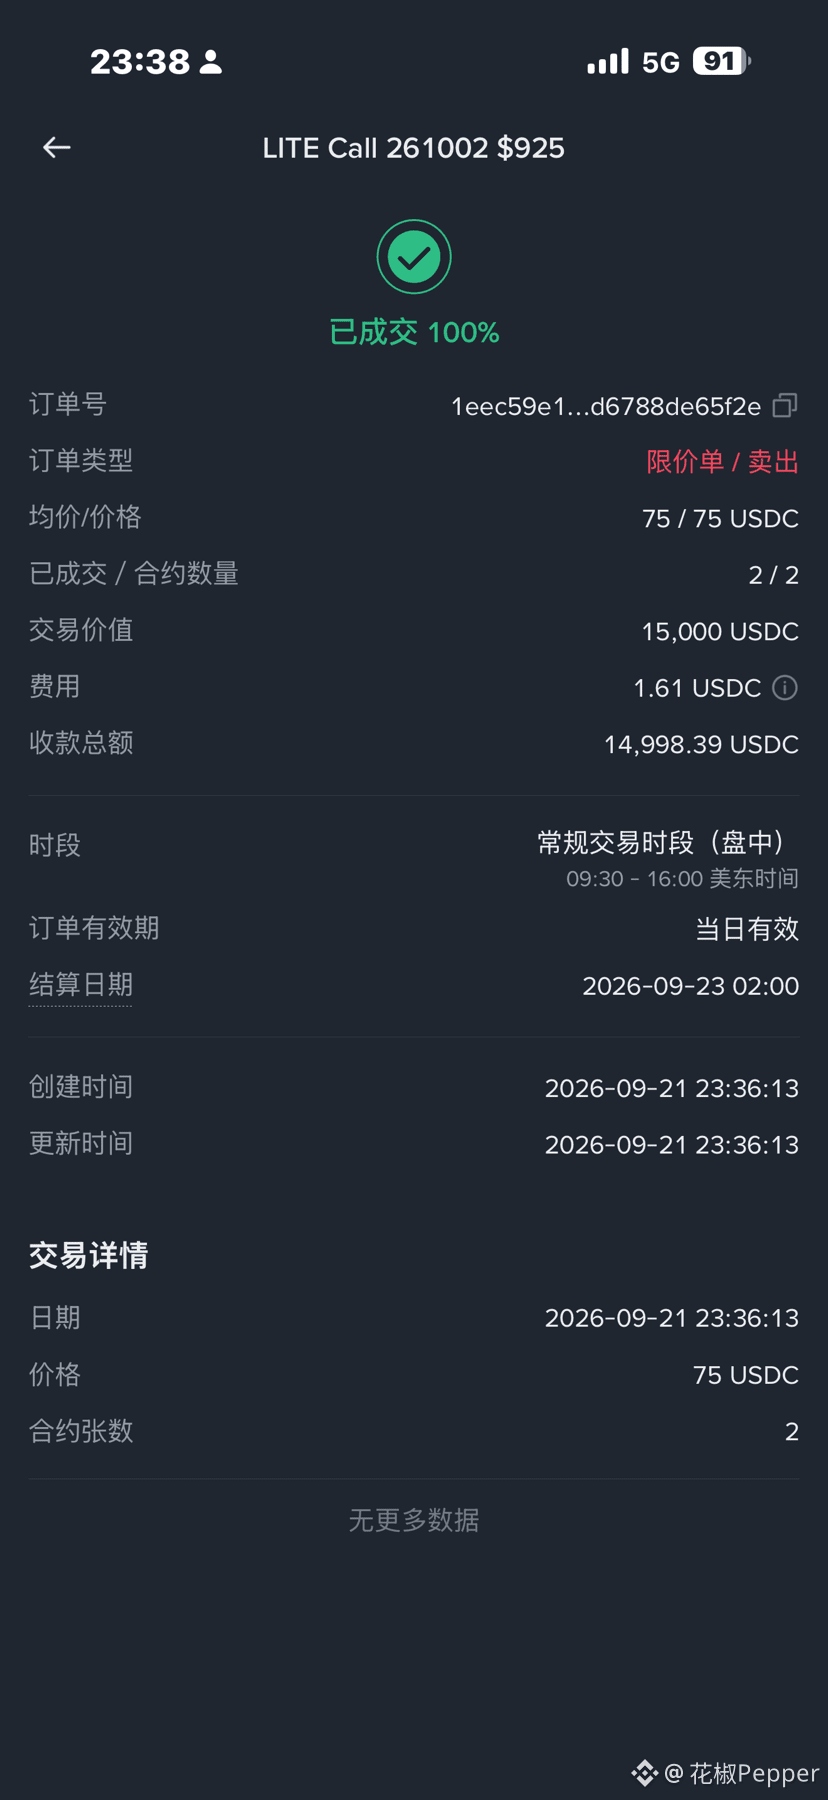Tap the 当日有效 order validity value
The height and width of the screenshot is (1800, 828).
(747, 929)
